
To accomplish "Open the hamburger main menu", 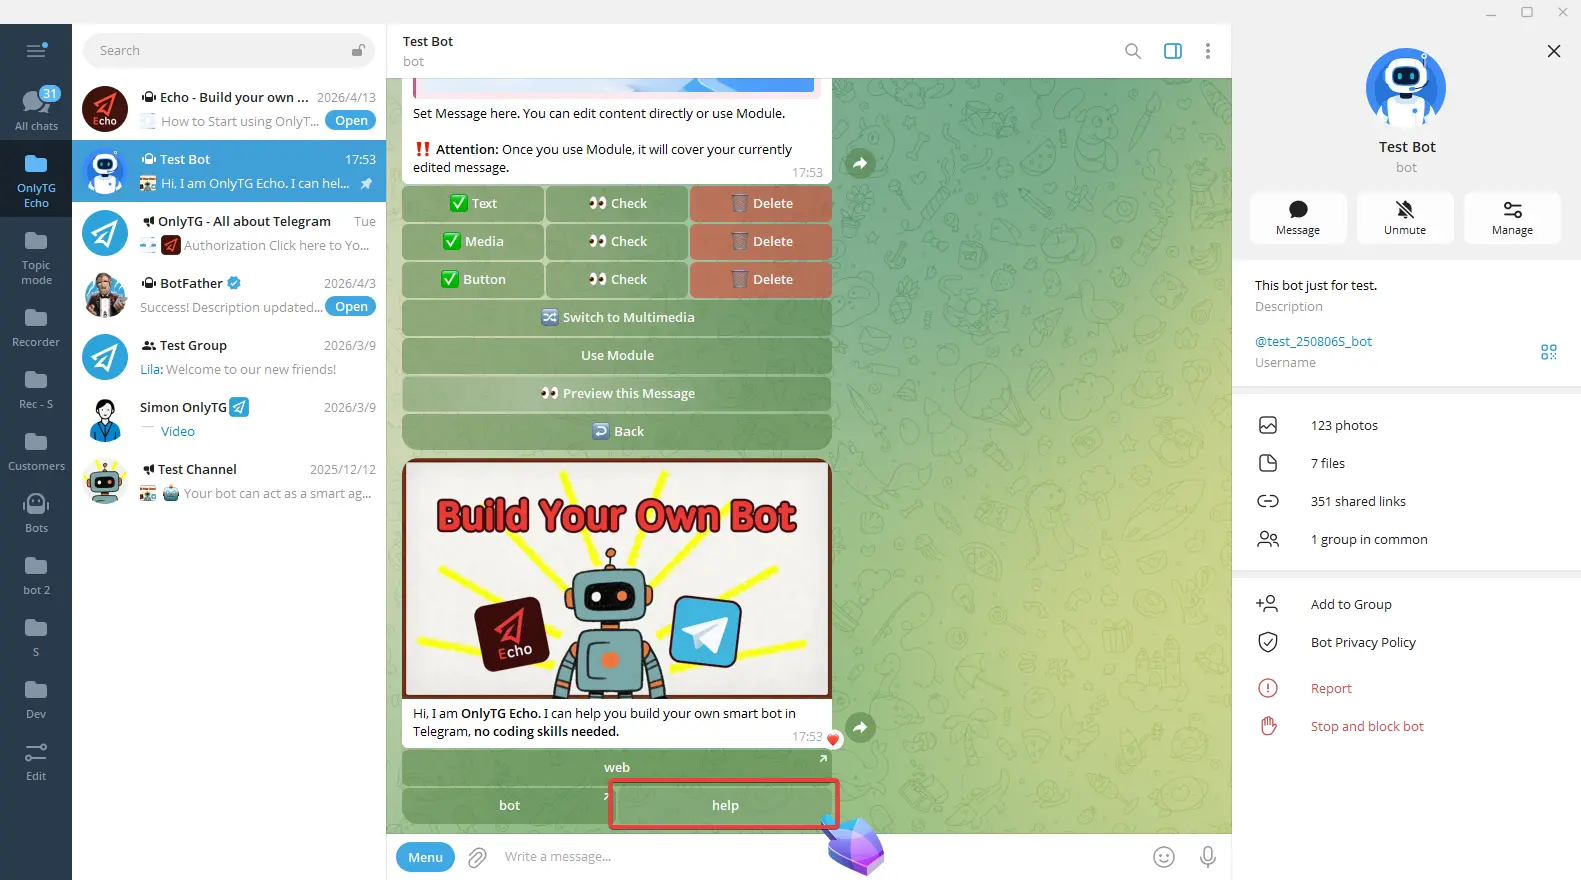I will [x=36, y=51].
